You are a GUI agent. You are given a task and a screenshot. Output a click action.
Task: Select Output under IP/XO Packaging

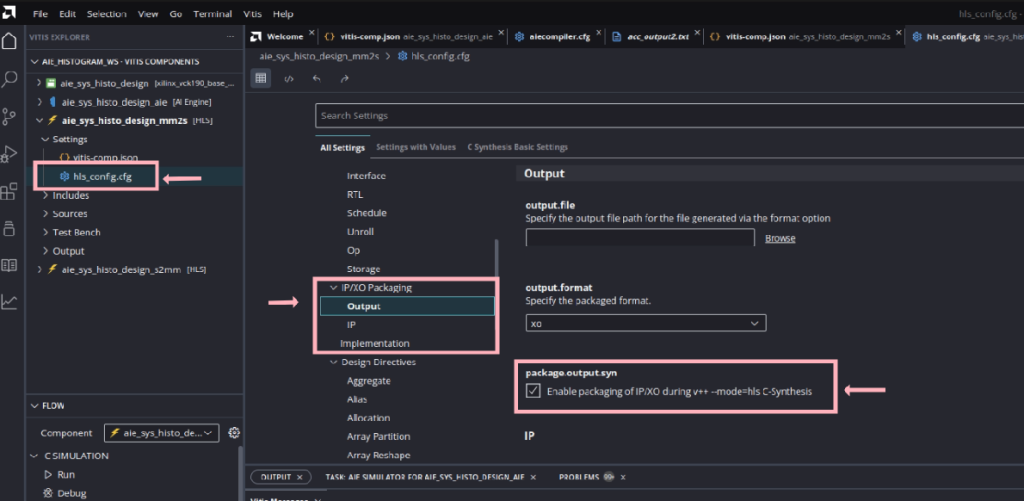click(407, 306)
